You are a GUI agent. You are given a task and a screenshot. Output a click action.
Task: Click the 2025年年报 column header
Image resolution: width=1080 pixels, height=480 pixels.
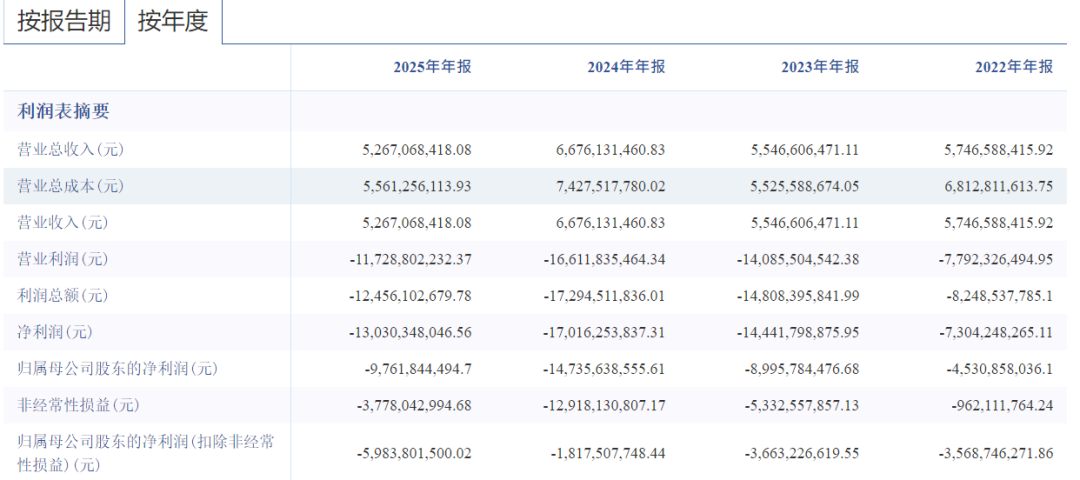431,67
